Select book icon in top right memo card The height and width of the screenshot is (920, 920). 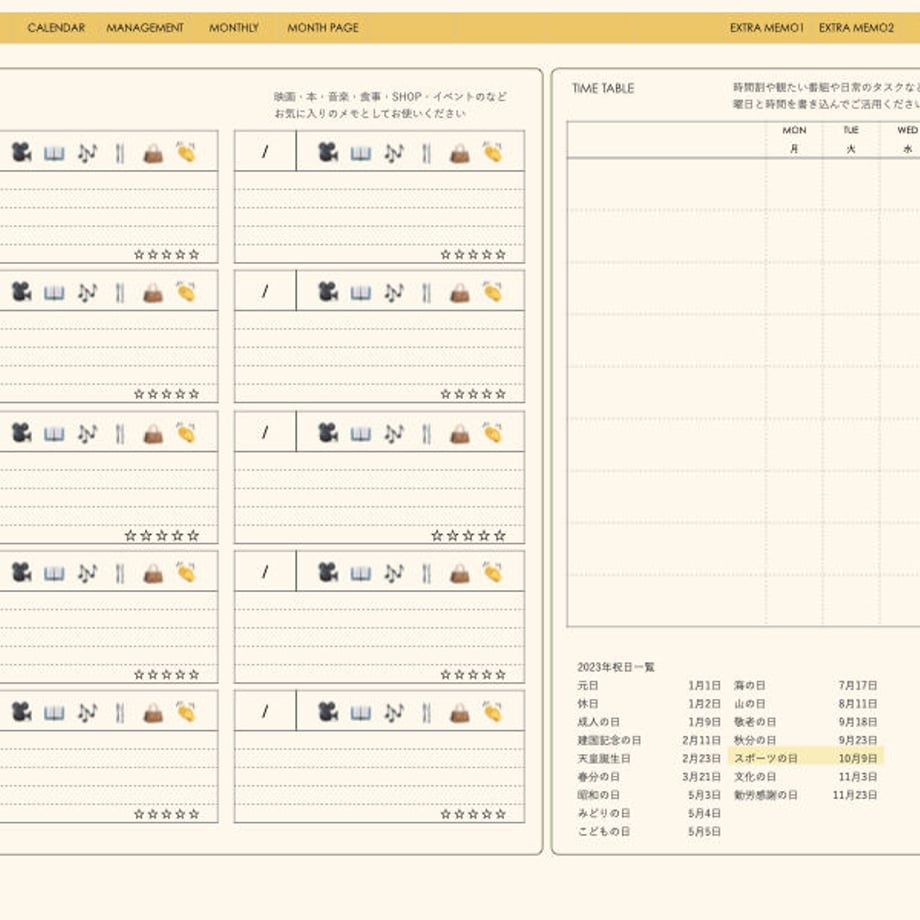pyautogui.click(x=361, y=154)
